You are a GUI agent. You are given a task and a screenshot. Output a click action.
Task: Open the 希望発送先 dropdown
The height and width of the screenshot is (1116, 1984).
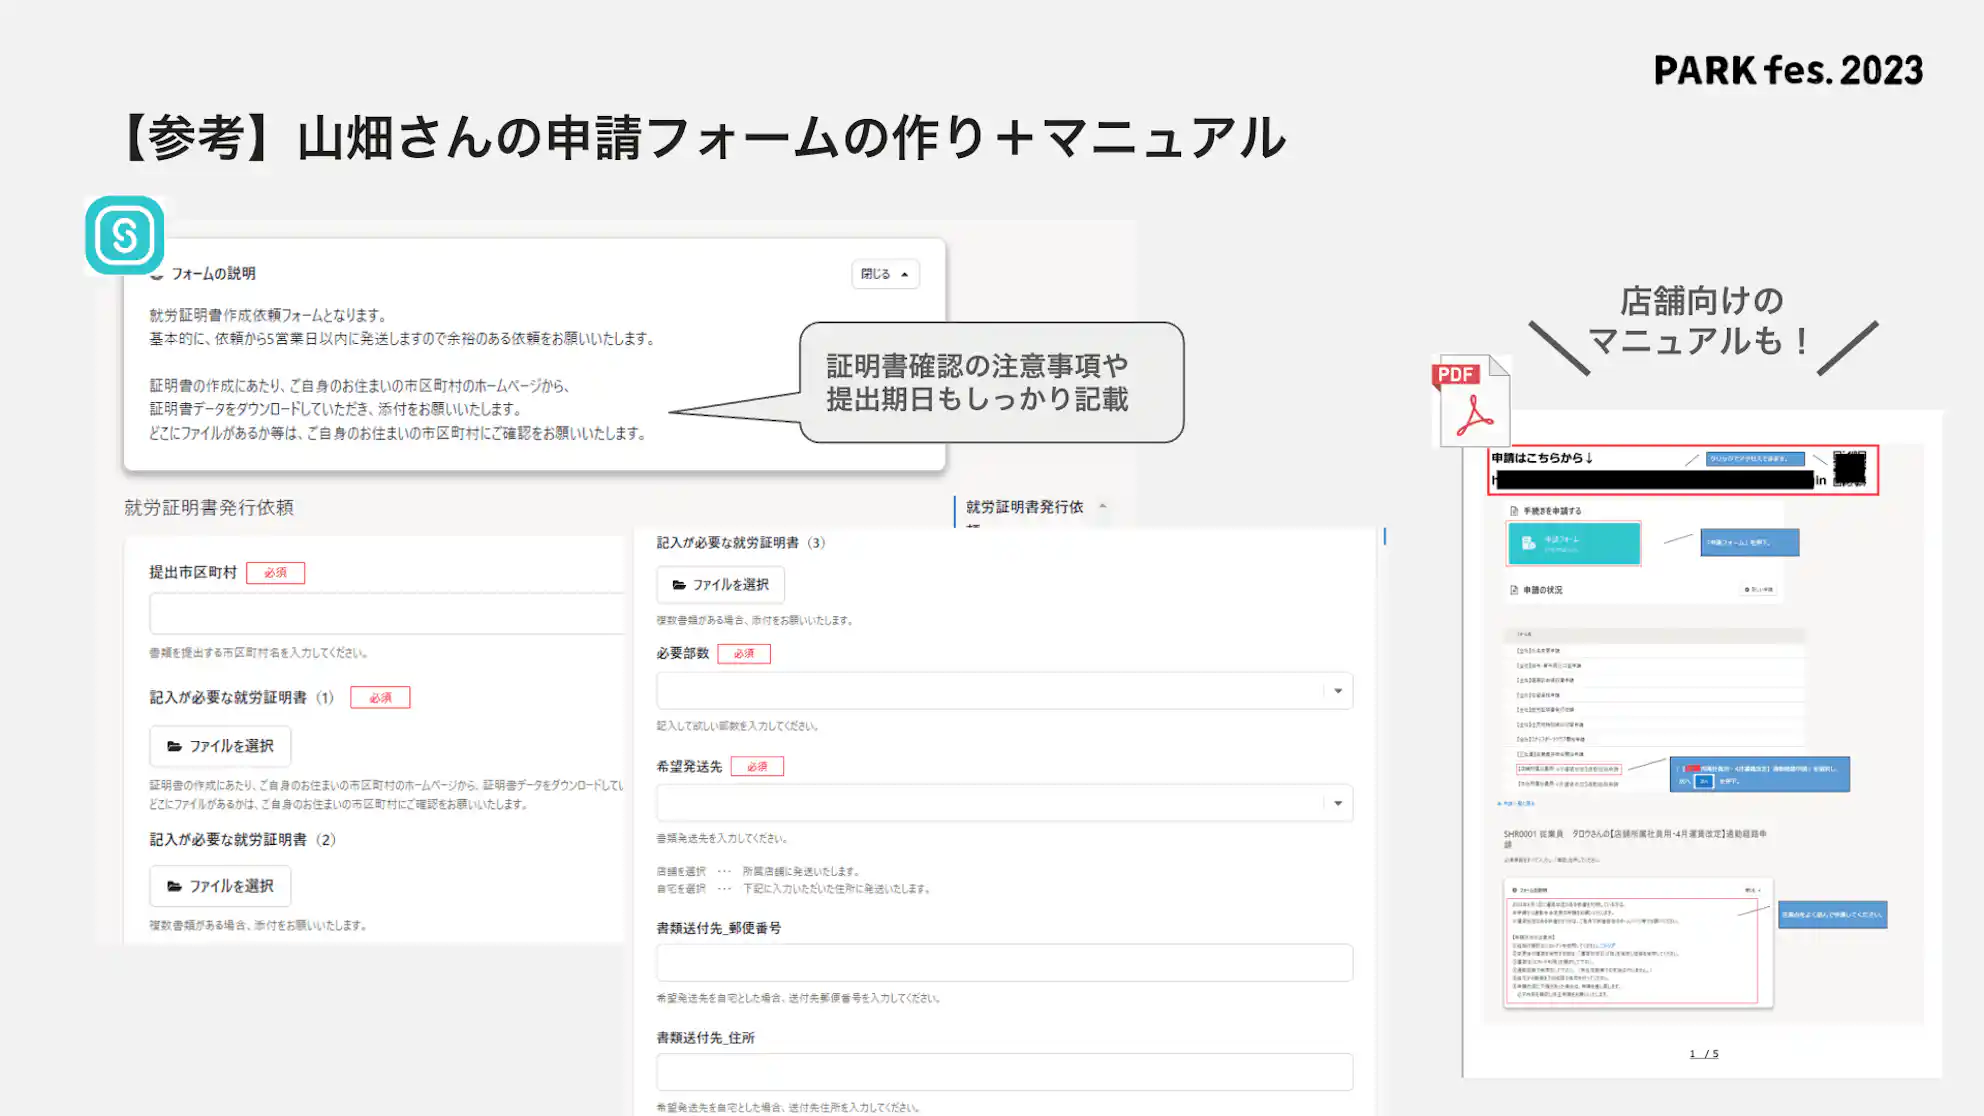[x=1004, y=803]
